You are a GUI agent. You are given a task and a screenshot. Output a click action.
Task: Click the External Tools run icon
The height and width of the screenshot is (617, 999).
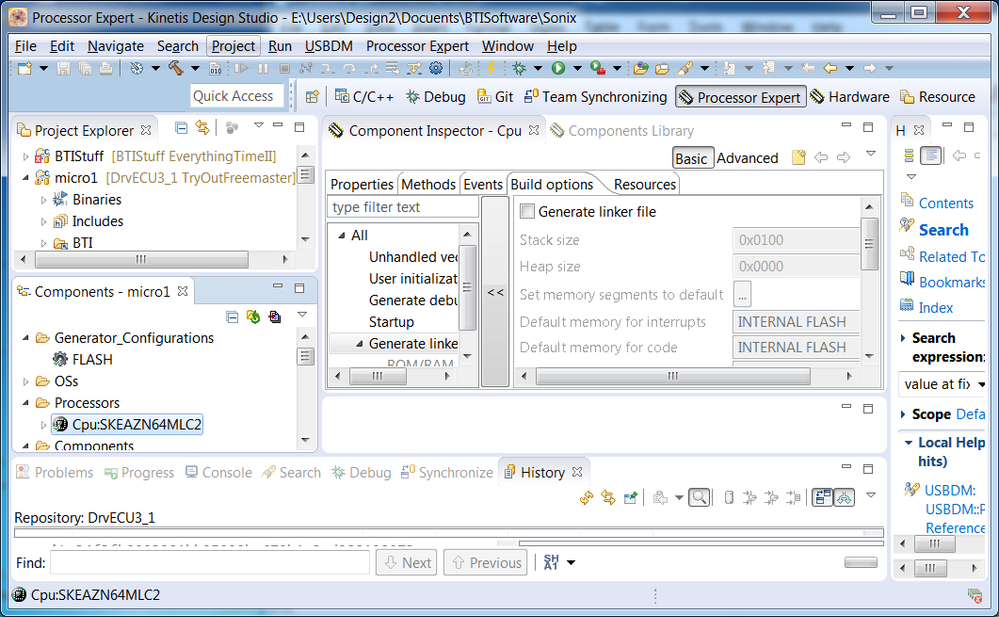point(598,68)
